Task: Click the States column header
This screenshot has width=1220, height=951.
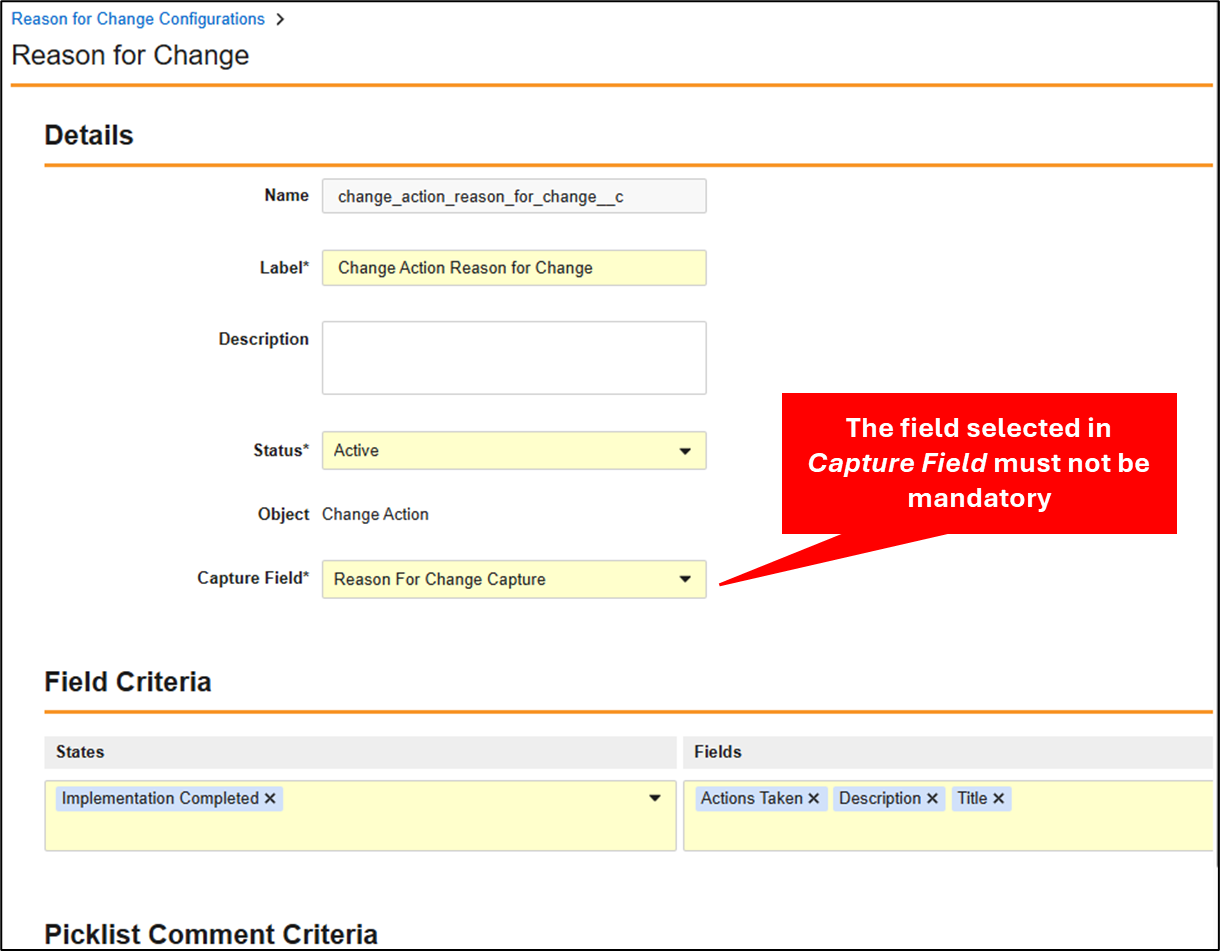Action: (80, 752)
